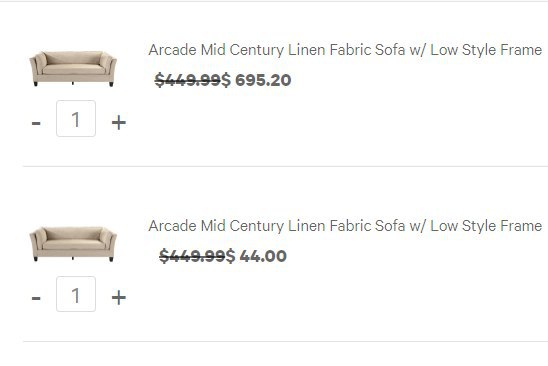
Task: Select the $ 695.20 sale price
Action: (x=256, y=80)
